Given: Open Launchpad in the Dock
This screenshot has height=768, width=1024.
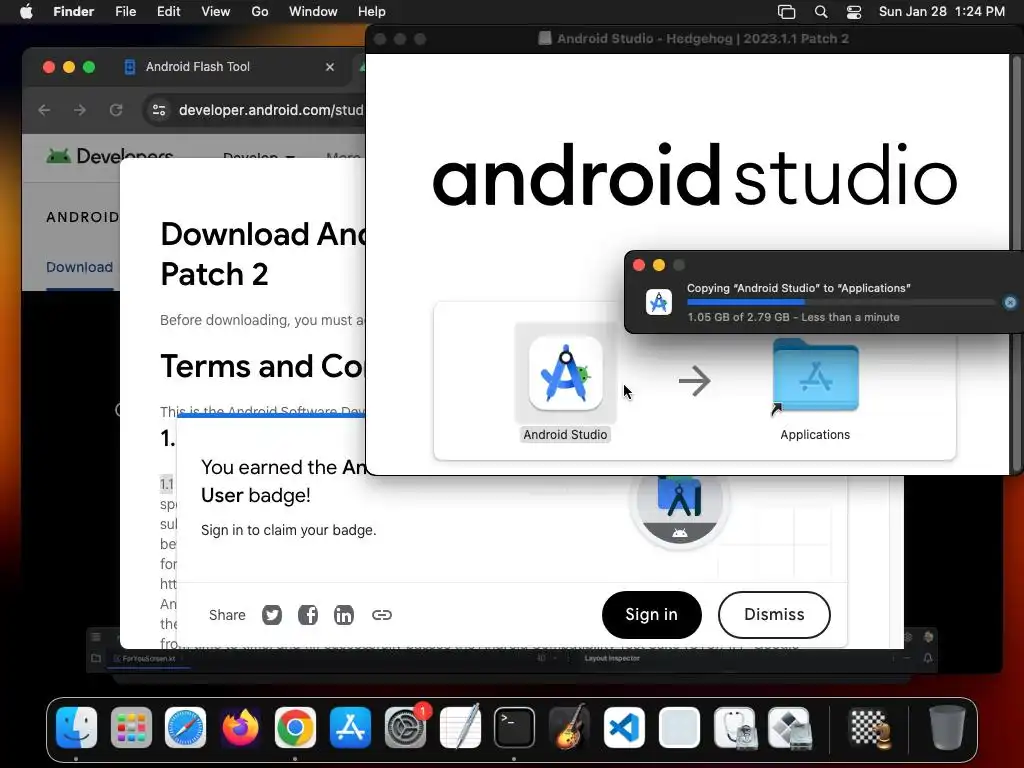Looking at the screenshot, I should click(131, 727).
